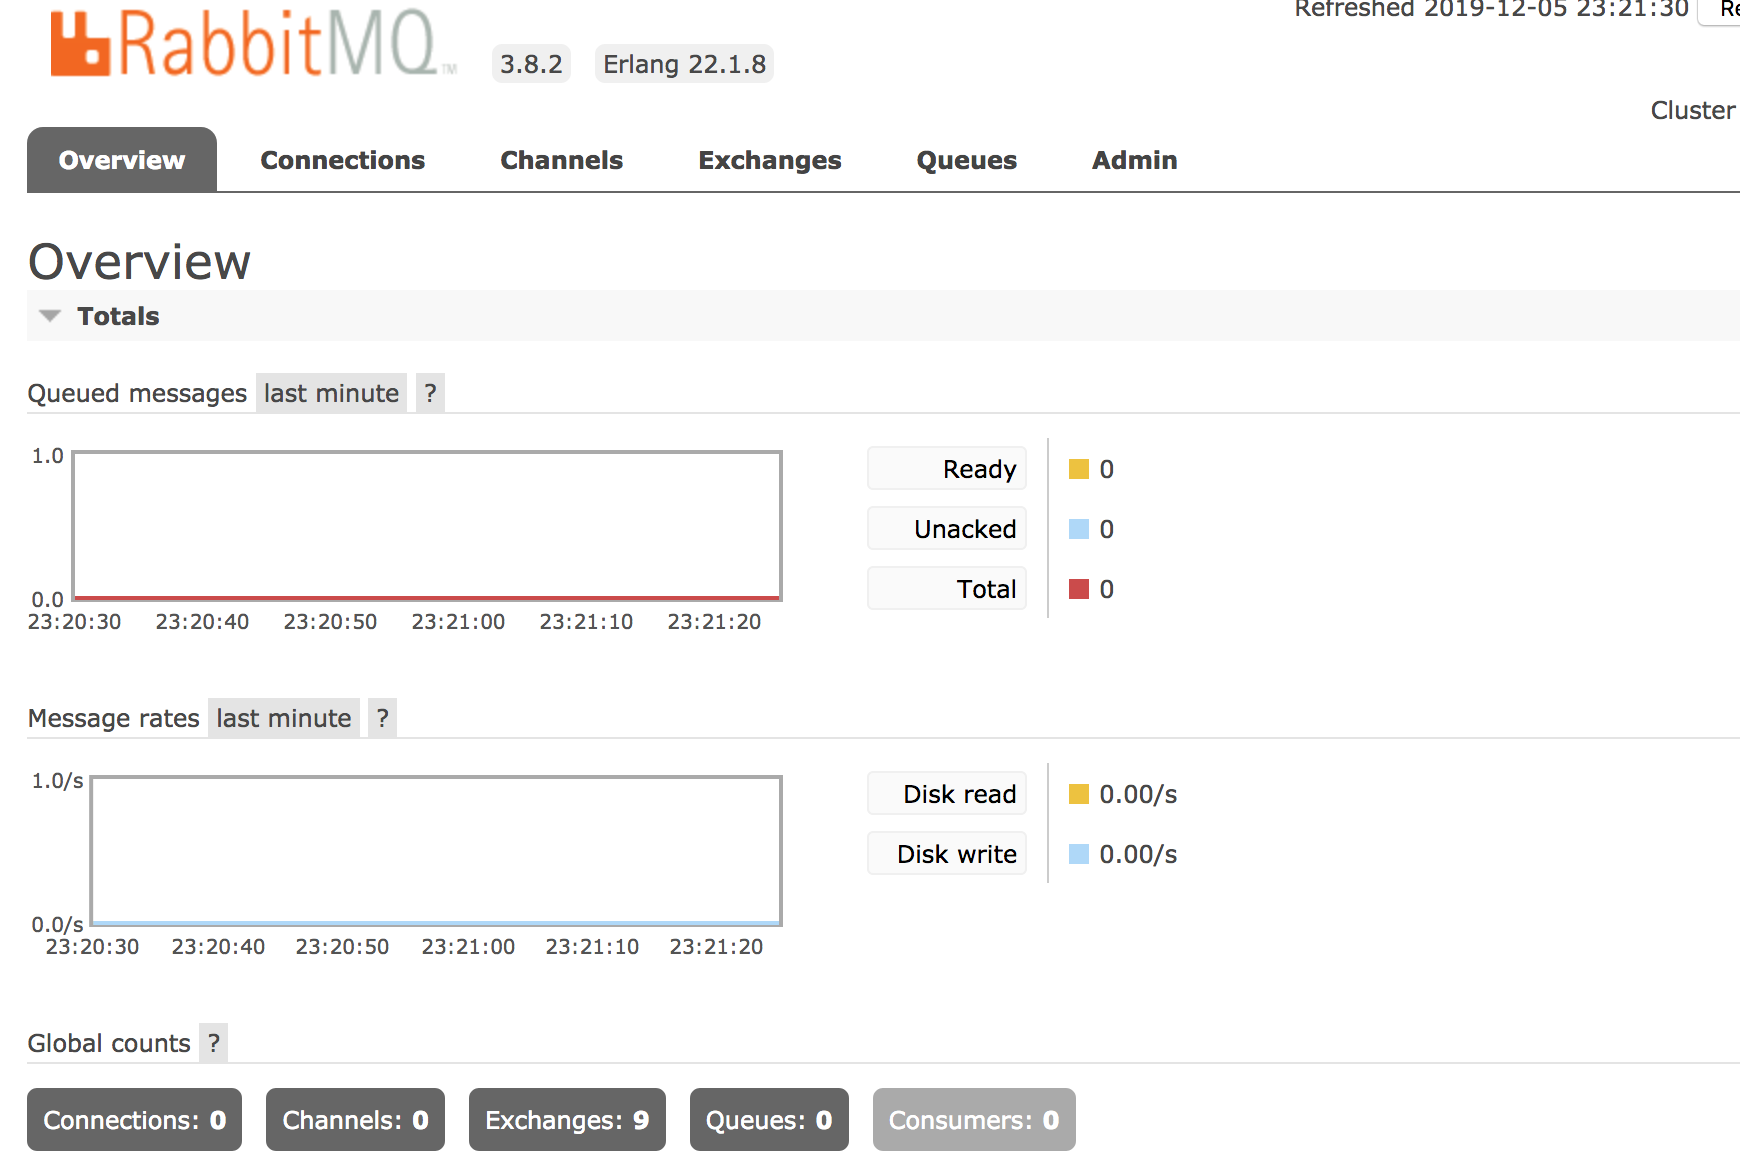Click the Disk write legend label
The height and width of the screenshot is (1172, 1740).
pos(947,853)
